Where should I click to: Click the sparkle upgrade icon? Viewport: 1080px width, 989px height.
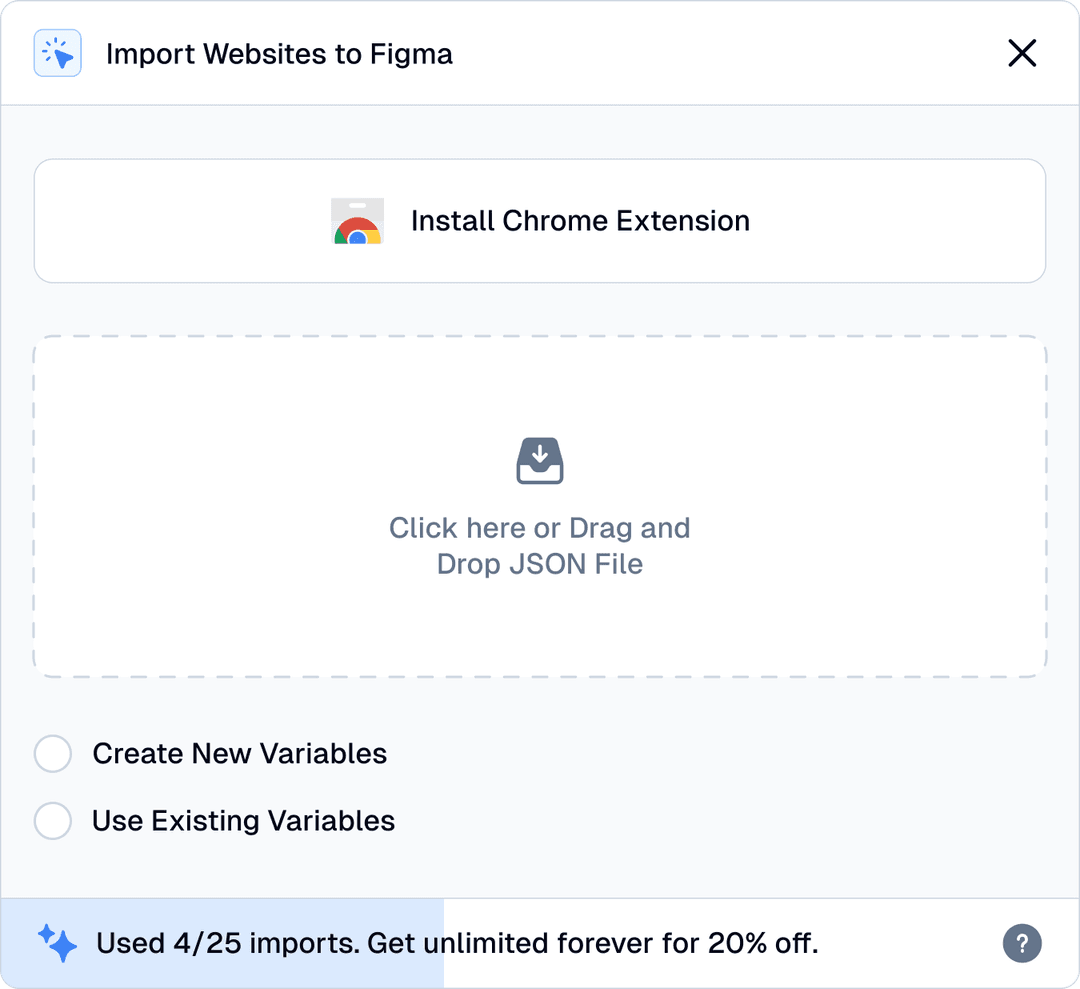point(58,944)
